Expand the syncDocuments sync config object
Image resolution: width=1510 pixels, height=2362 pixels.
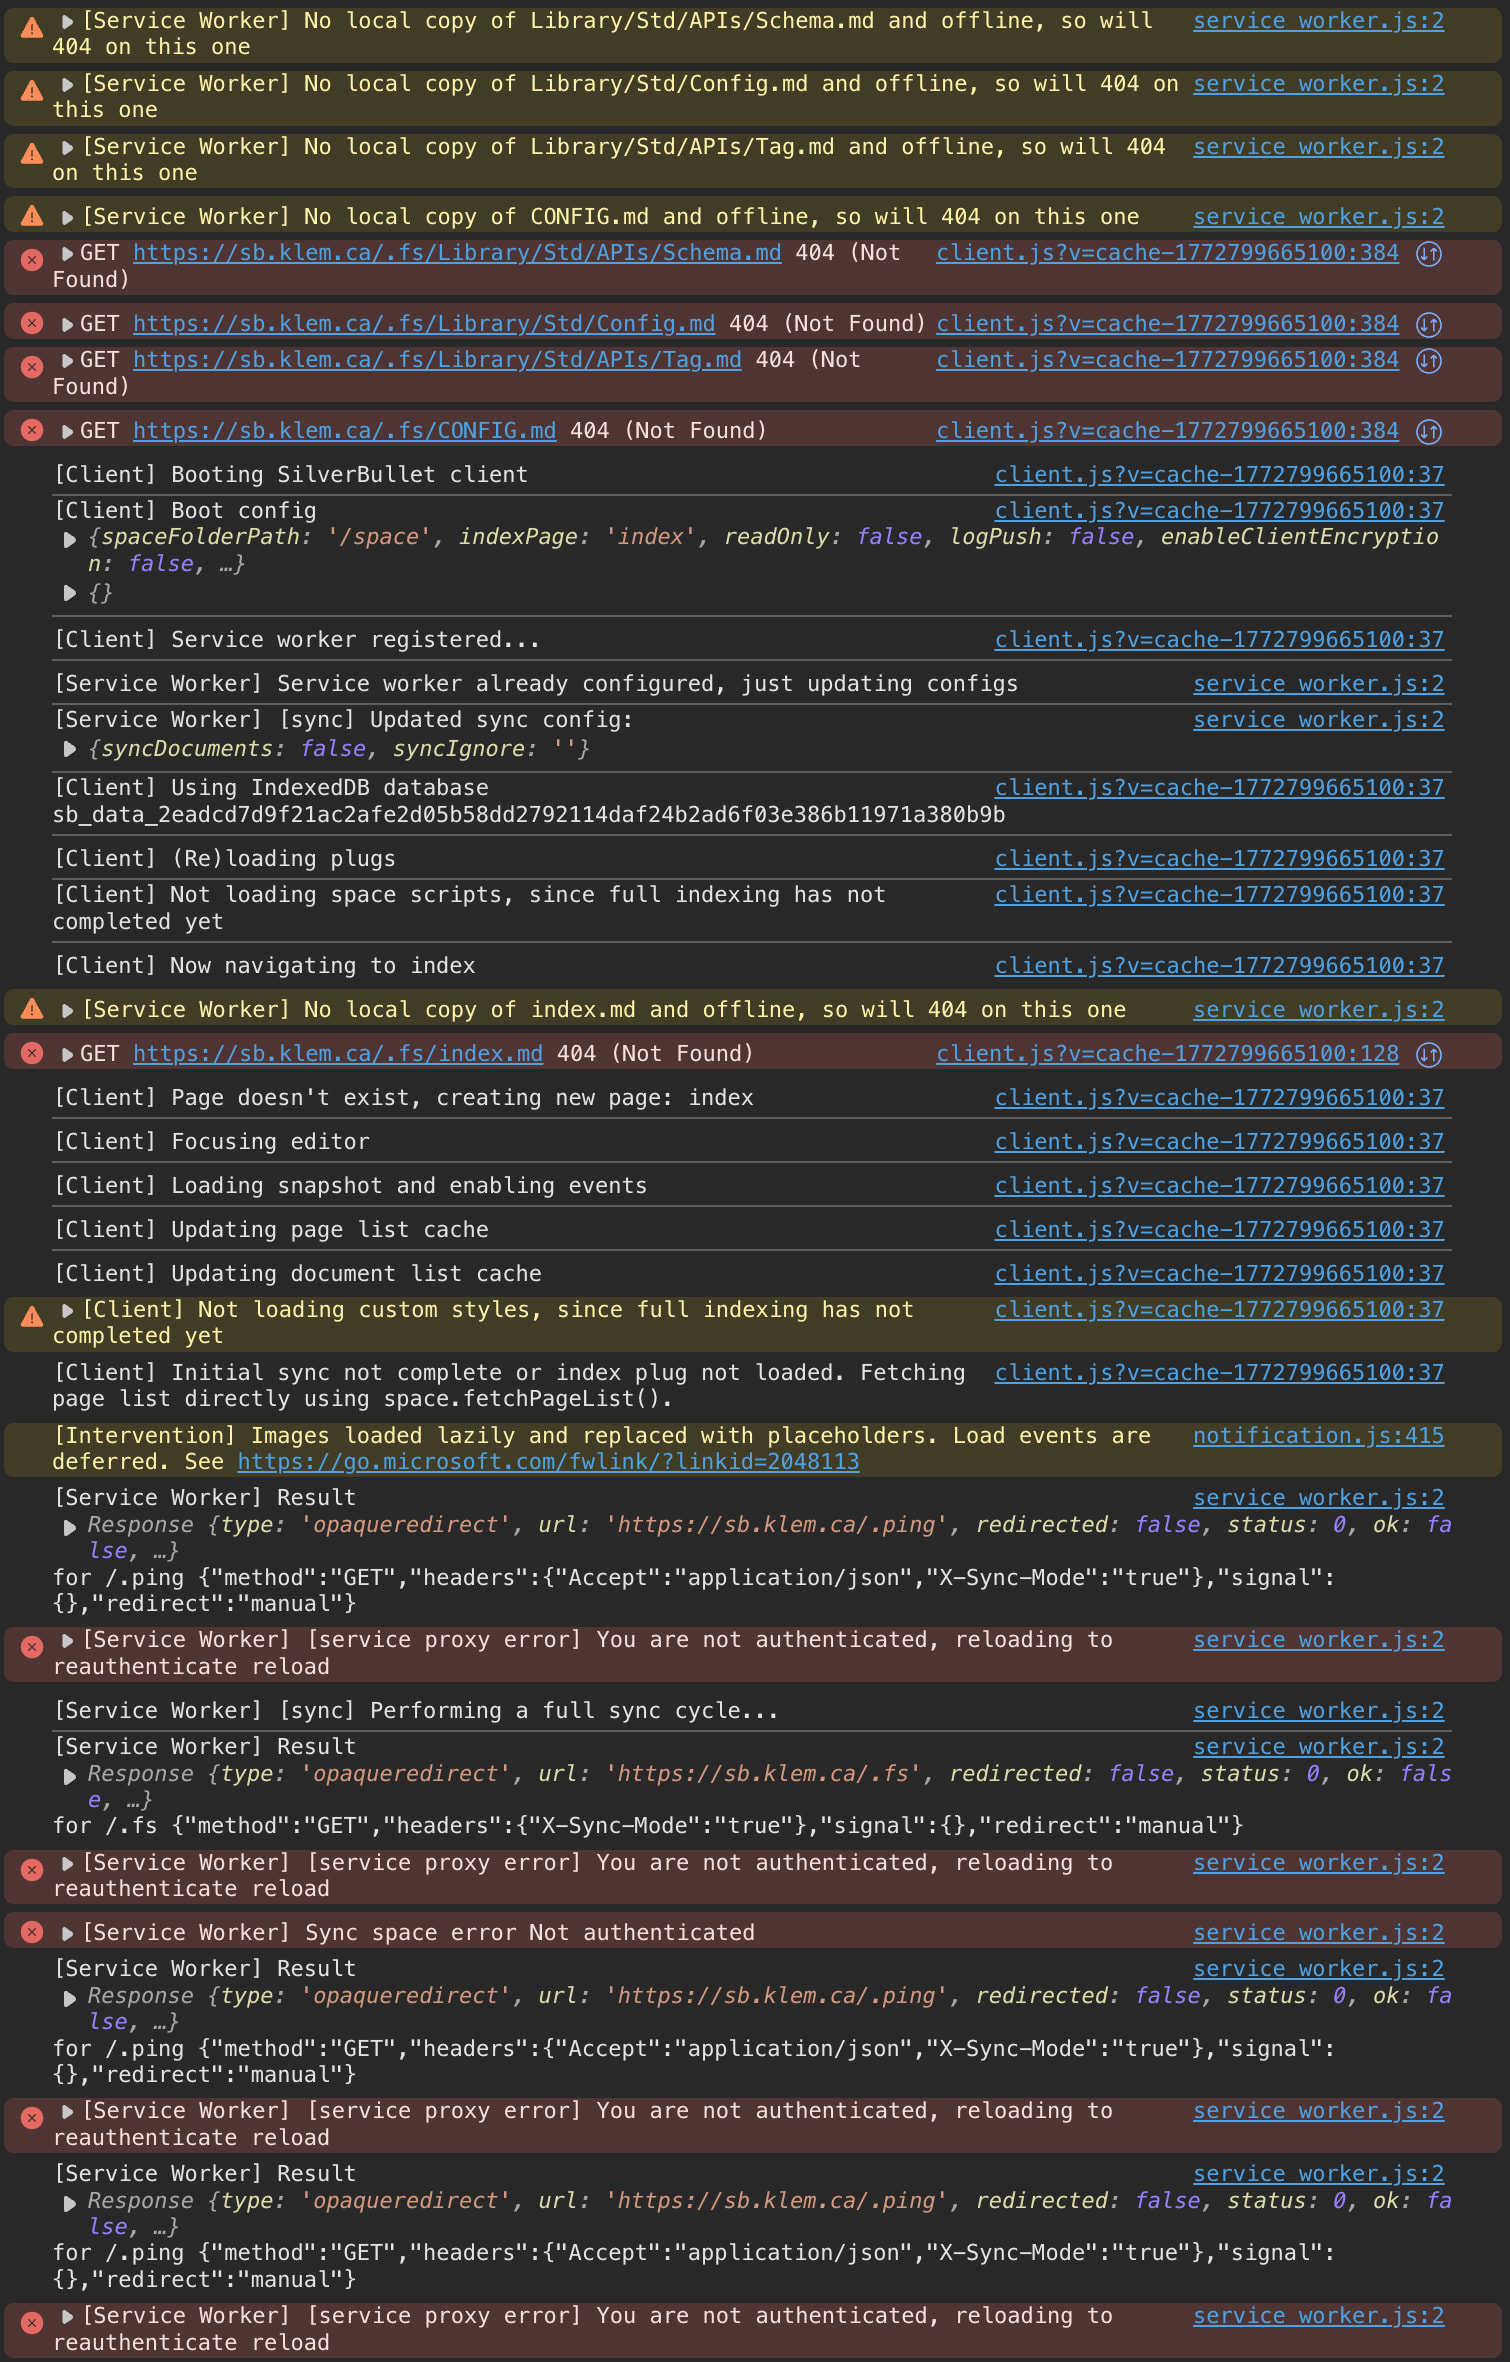[x=70, y=749]
